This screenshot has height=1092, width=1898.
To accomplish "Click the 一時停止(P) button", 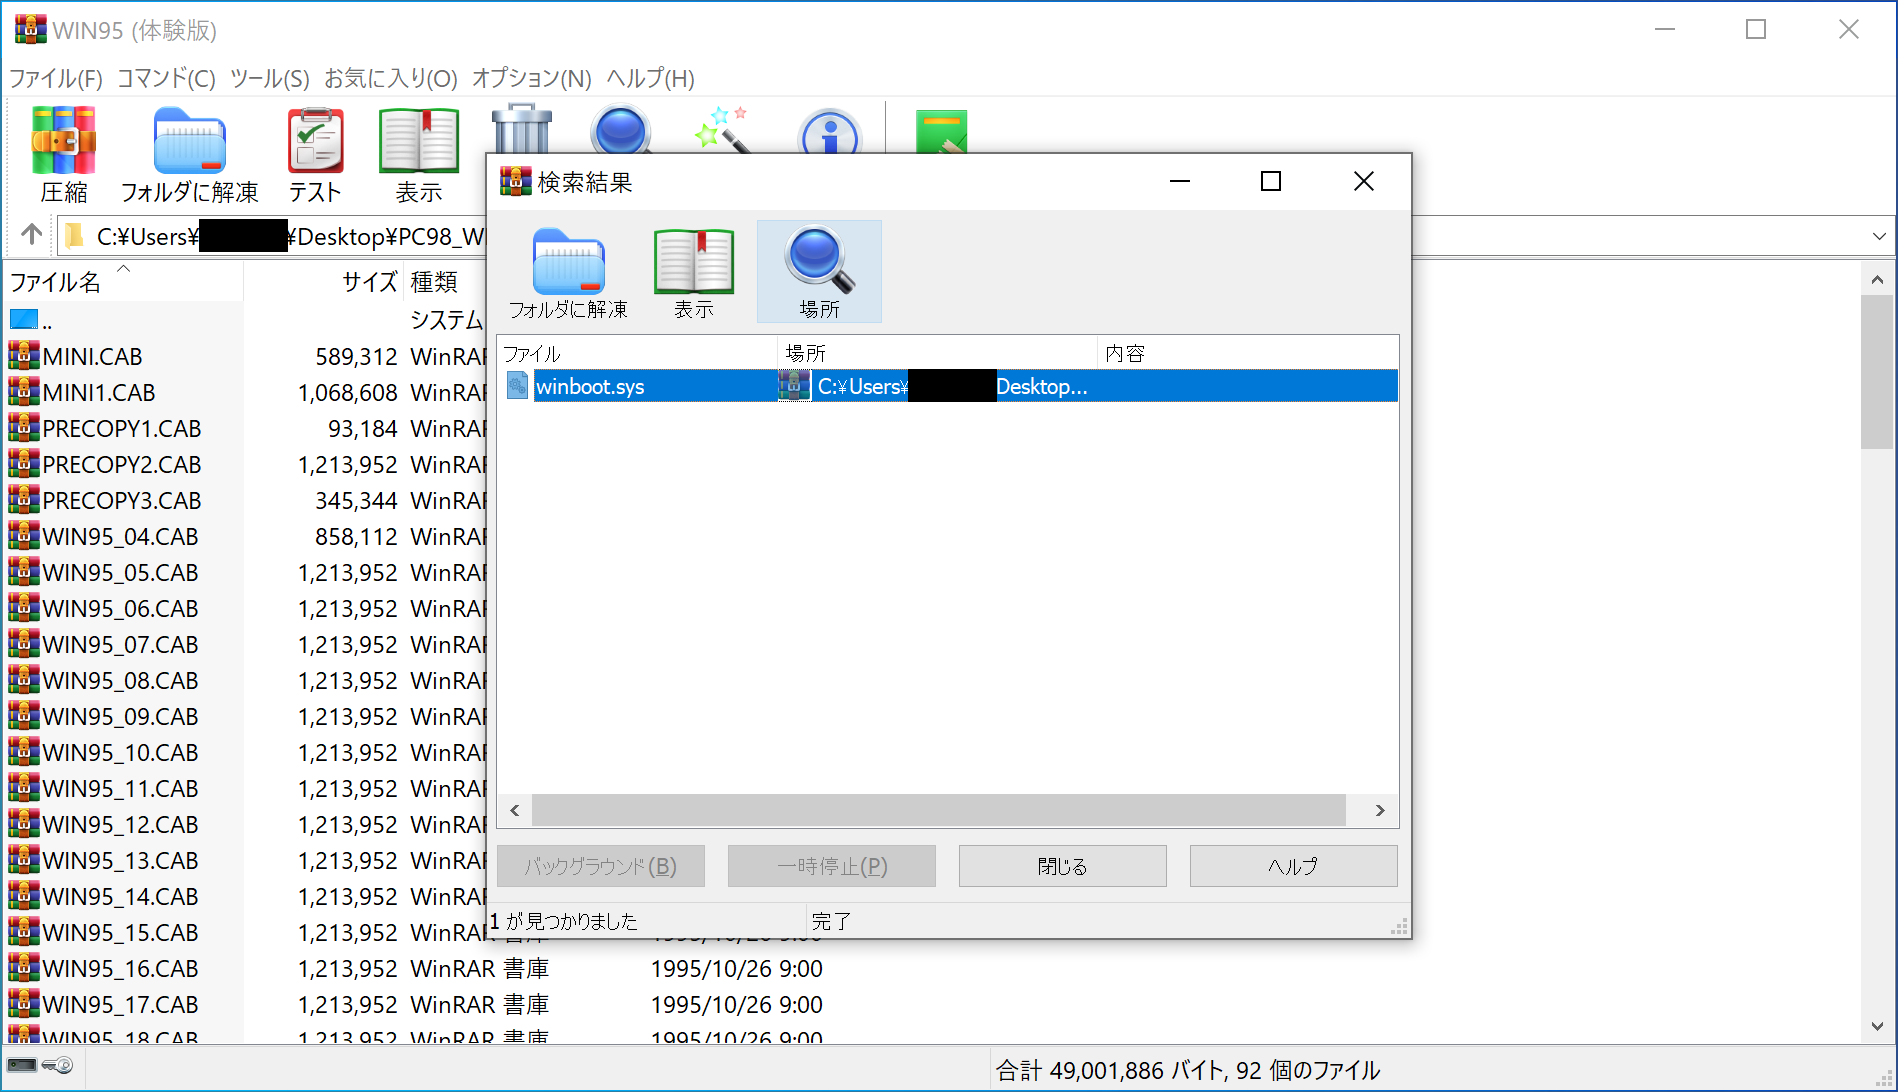I will tap(831, 866).
